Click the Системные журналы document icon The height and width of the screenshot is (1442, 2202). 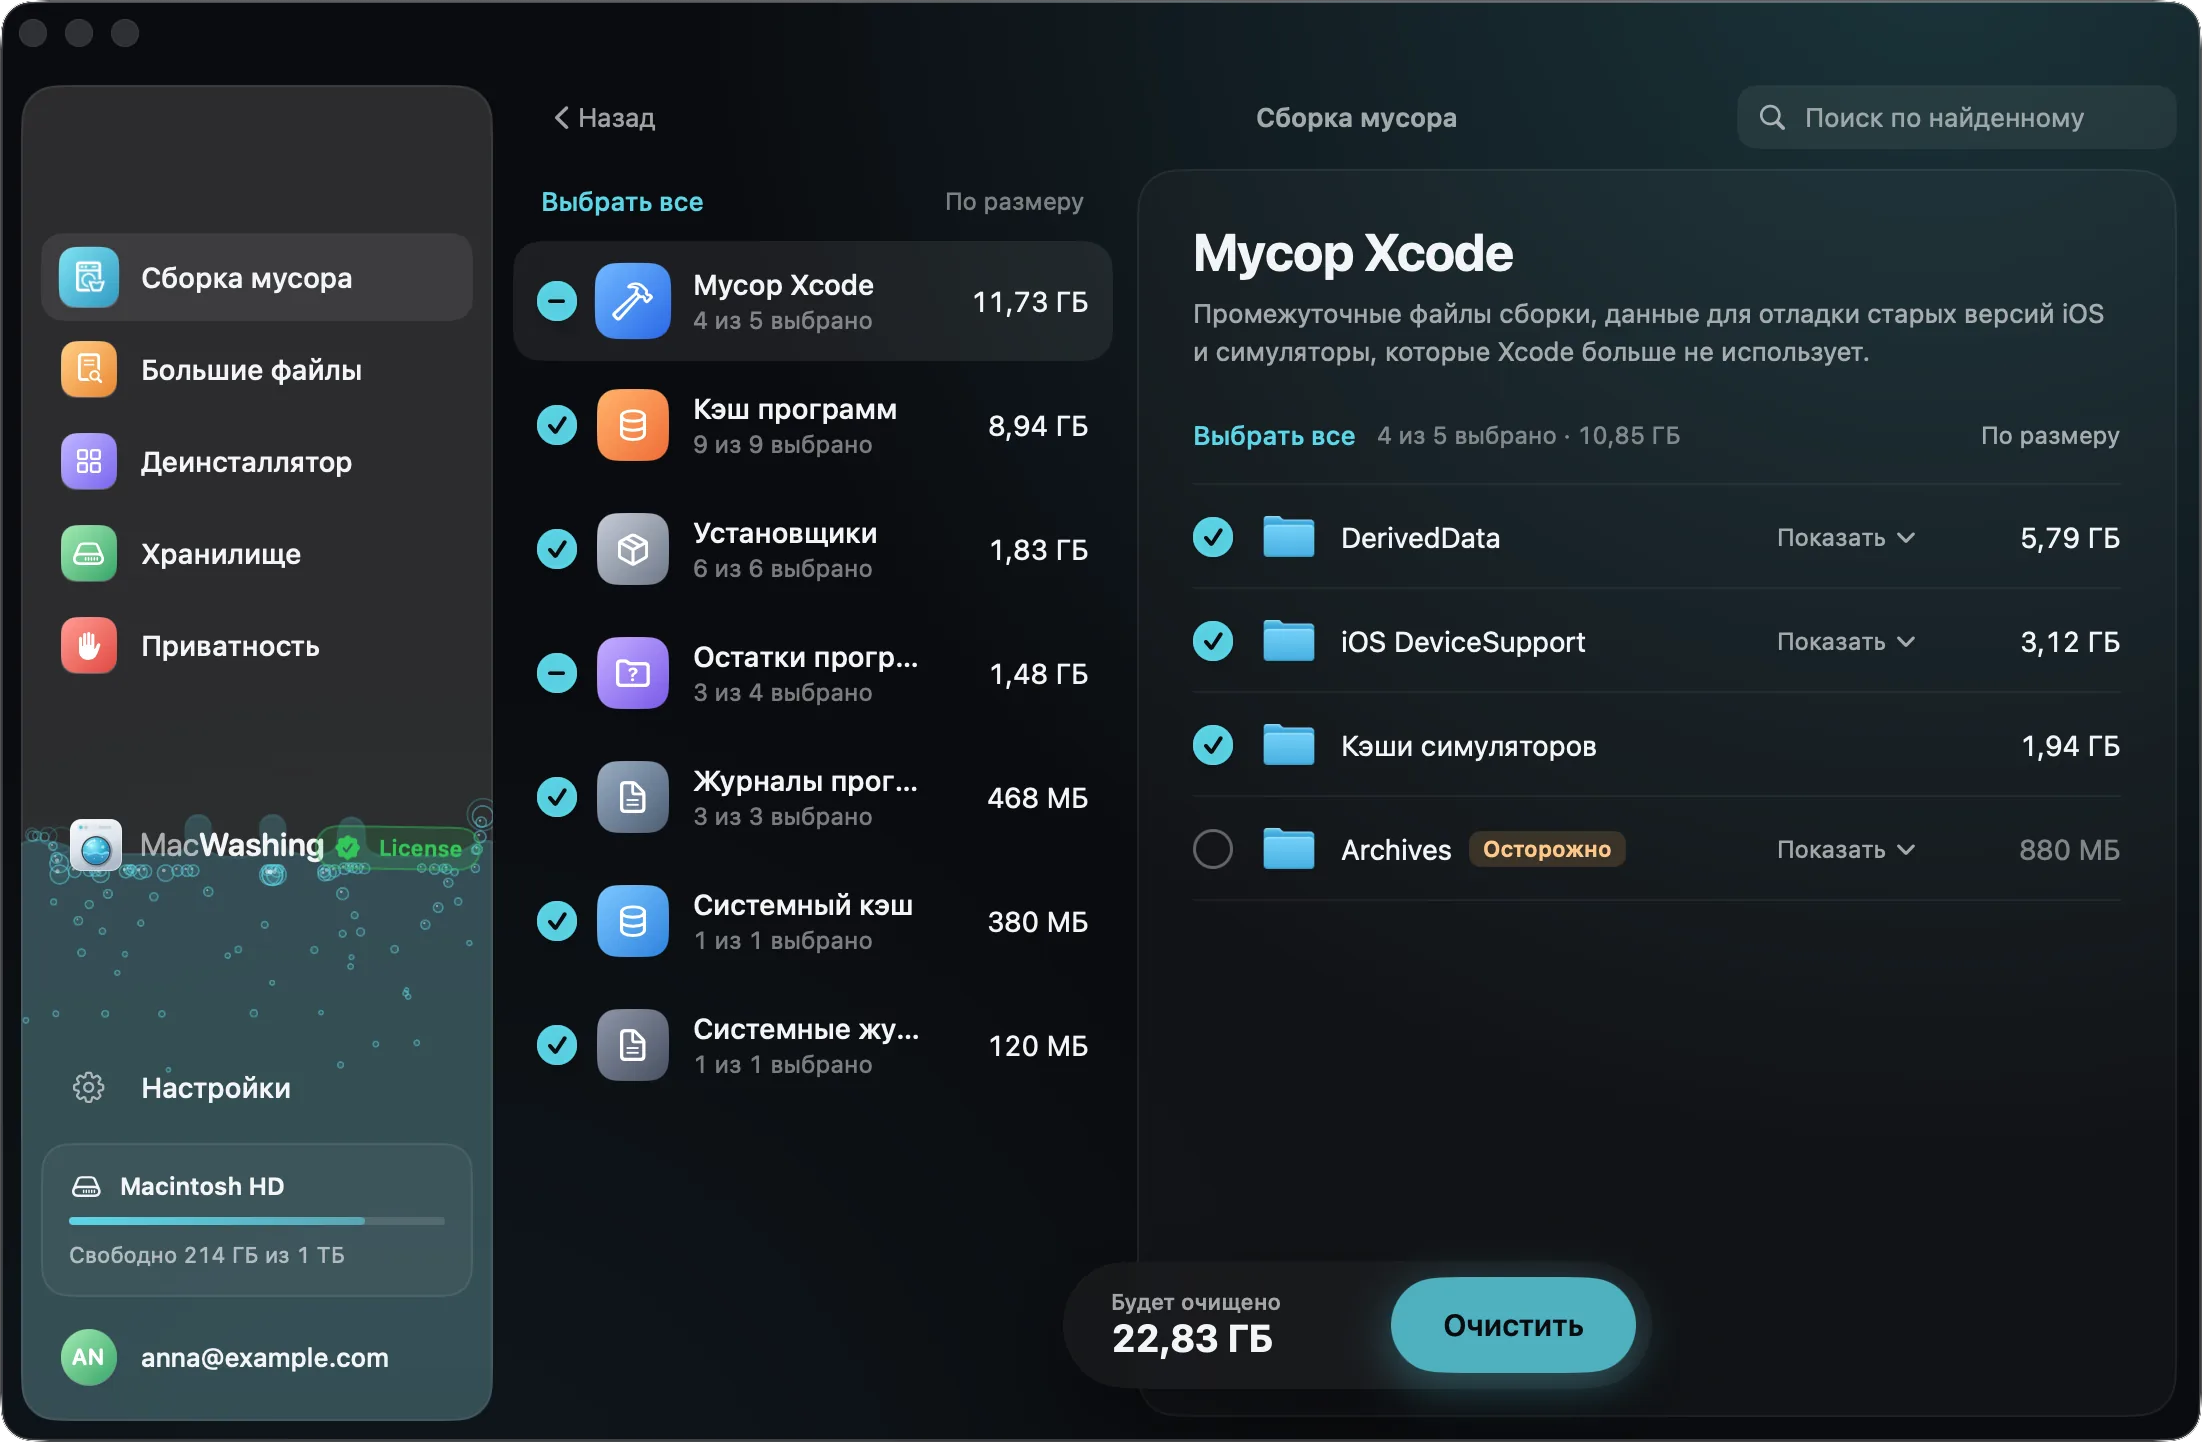click(x=632, y=1045)
